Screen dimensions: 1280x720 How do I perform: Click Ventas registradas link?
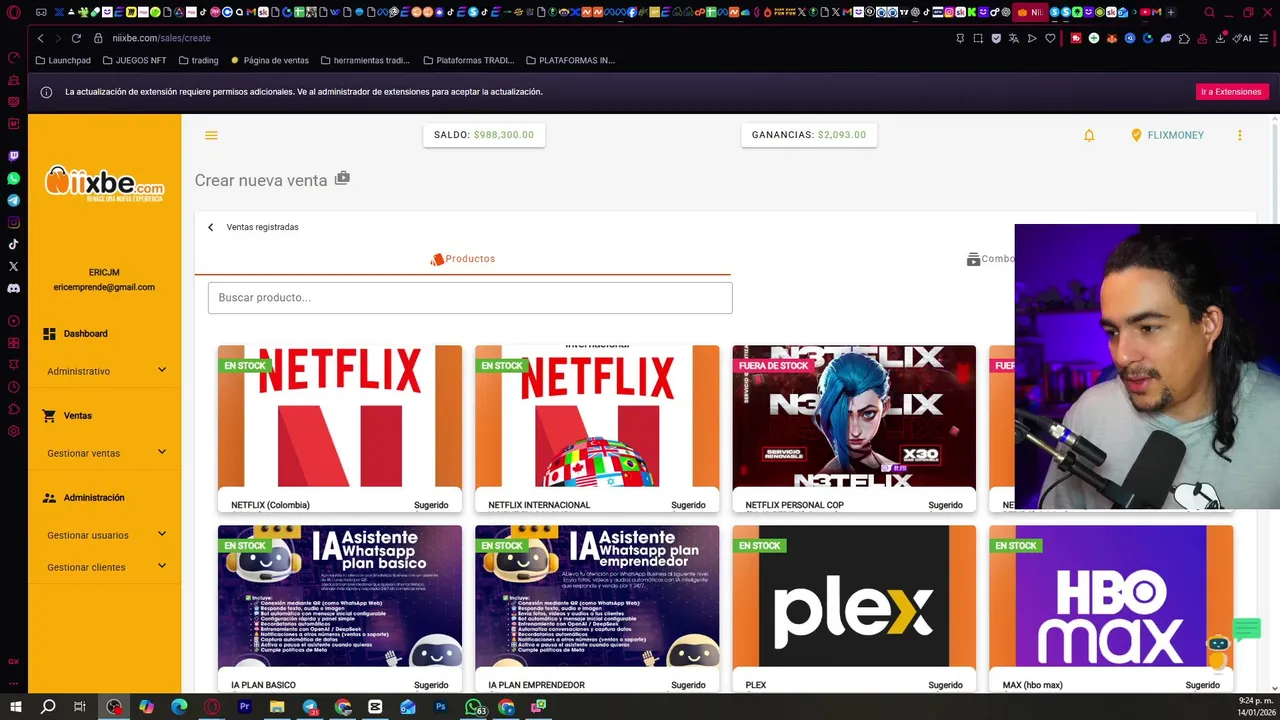point(262,227)
